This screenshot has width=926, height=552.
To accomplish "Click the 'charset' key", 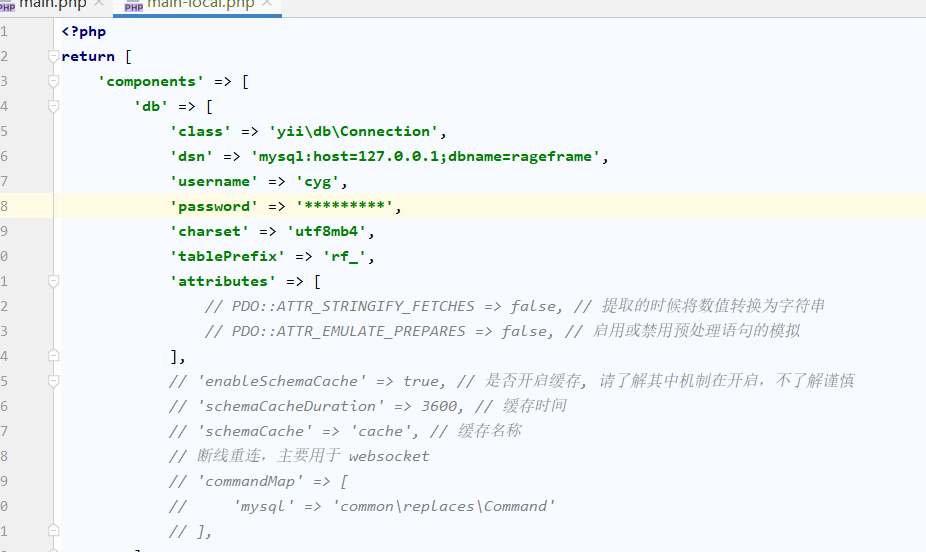I will coord(210,231).
